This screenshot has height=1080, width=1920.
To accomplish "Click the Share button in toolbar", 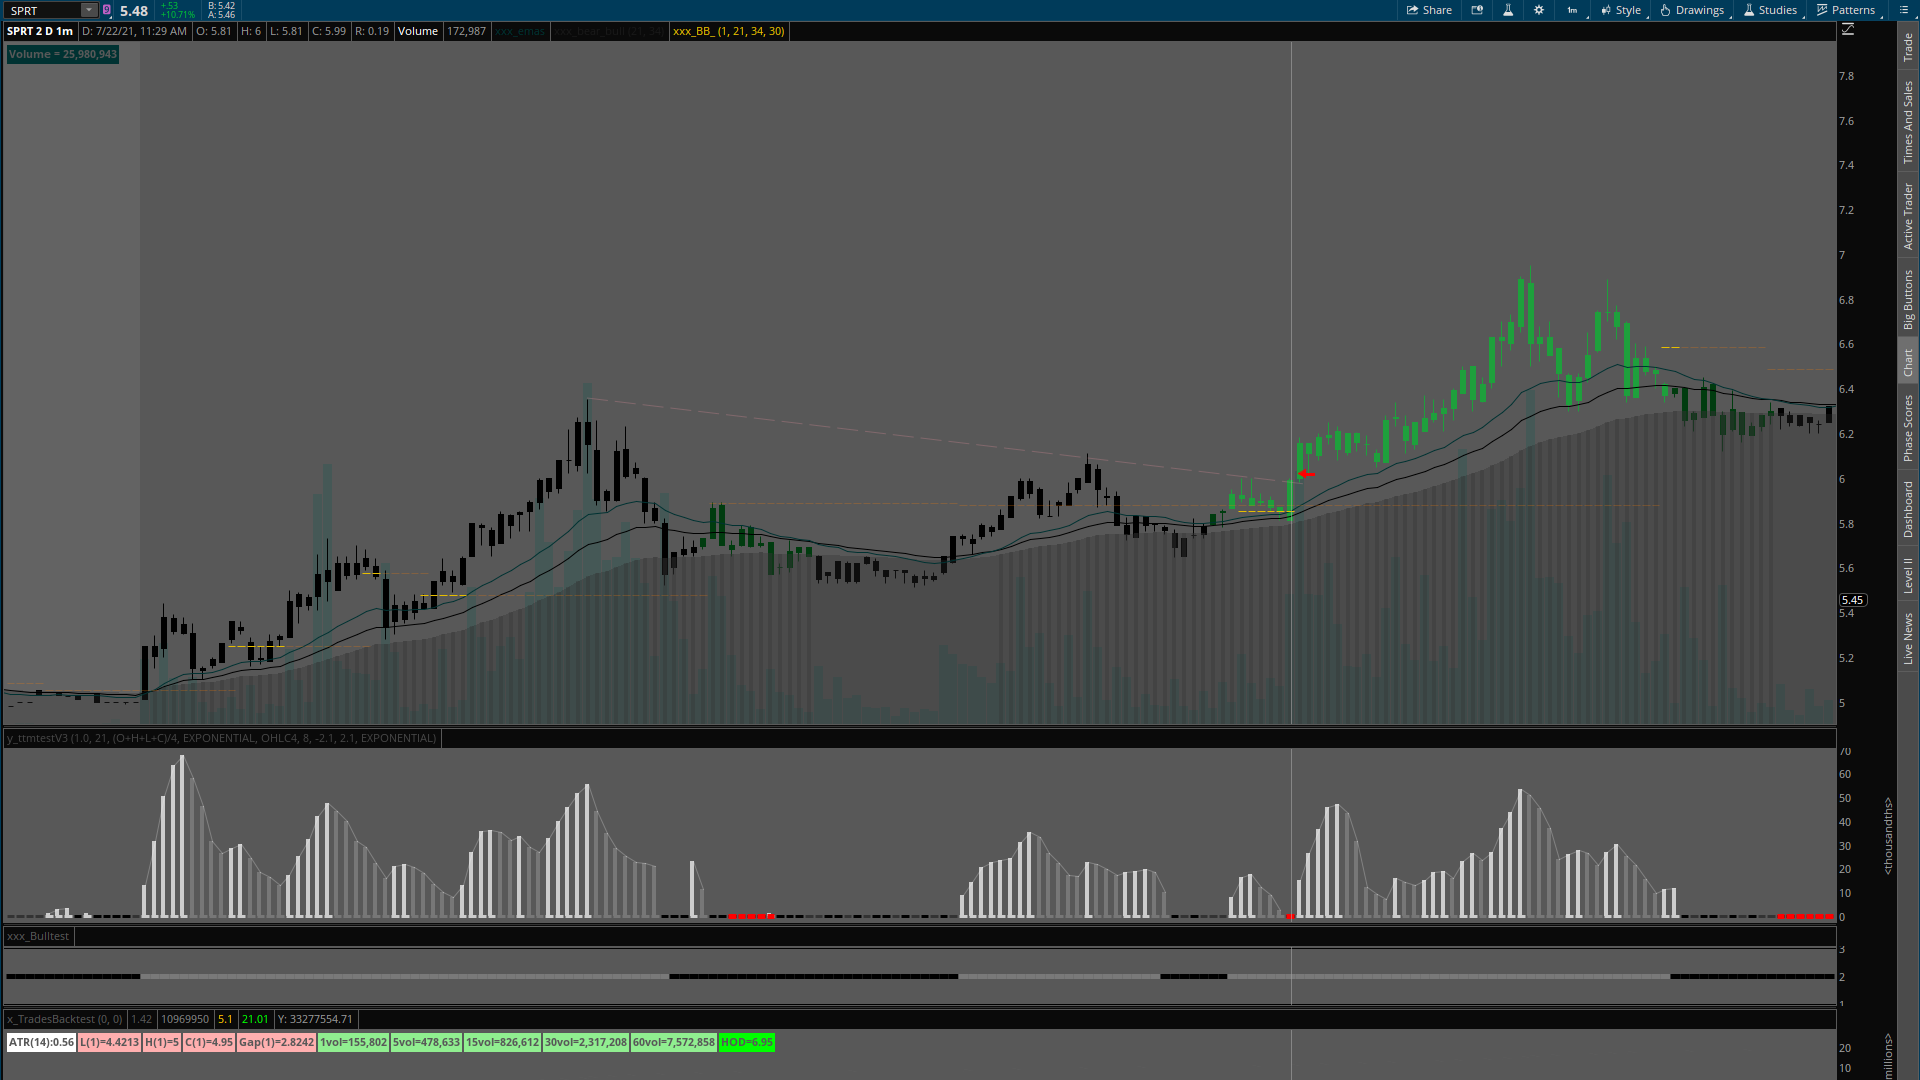I will click(1429, 10).
